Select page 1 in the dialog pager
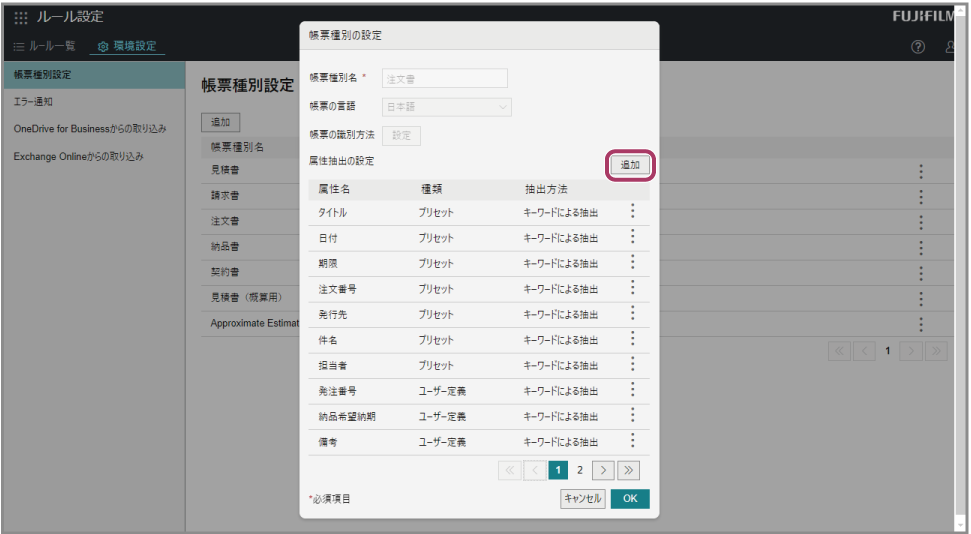Screen dimensions: 971x534 point(558,470)
